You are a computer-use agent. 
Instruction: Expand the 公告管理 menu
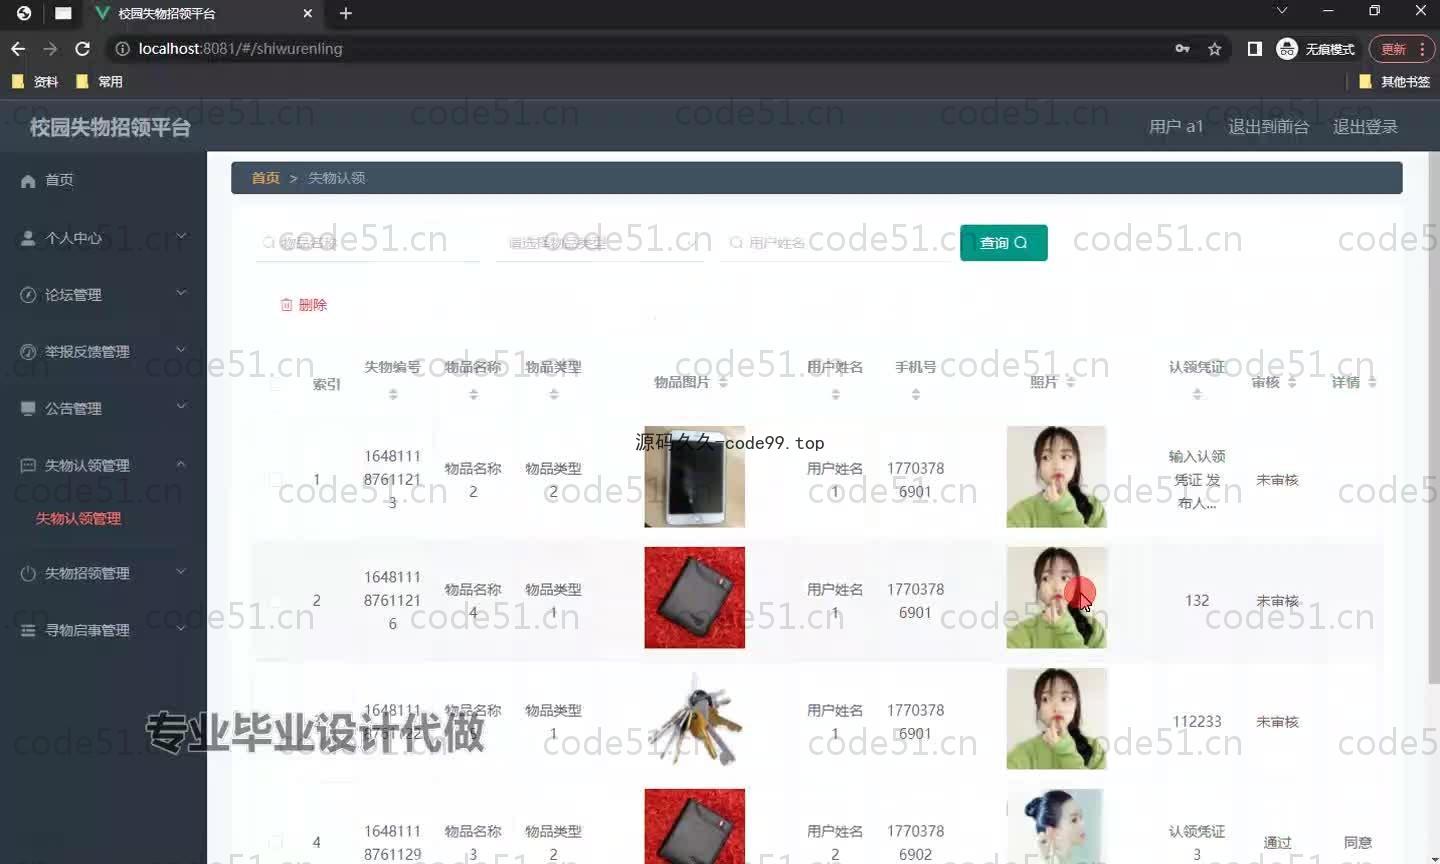[x=181, y=406]
